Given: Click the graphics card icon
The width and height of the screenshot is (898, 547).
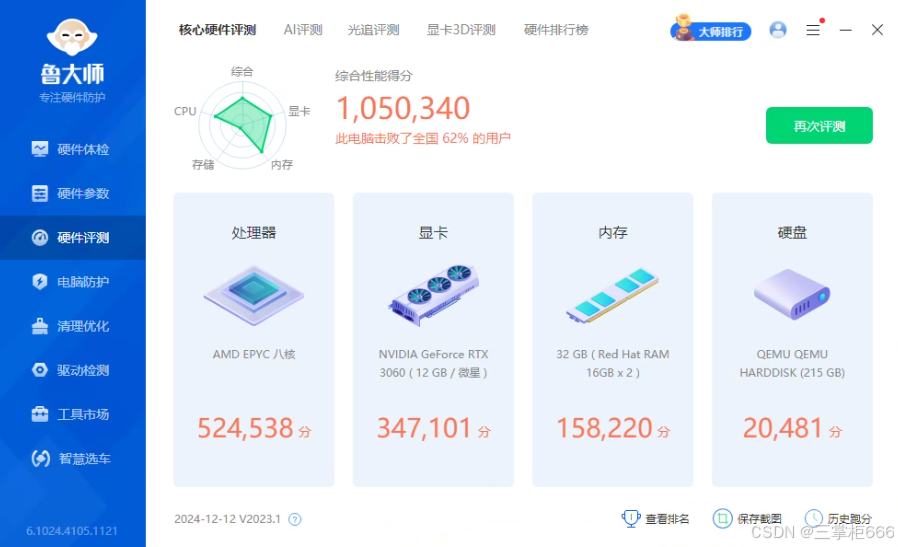Looking at the screenshot, I should pyautogui.click(x=434, y=295).
